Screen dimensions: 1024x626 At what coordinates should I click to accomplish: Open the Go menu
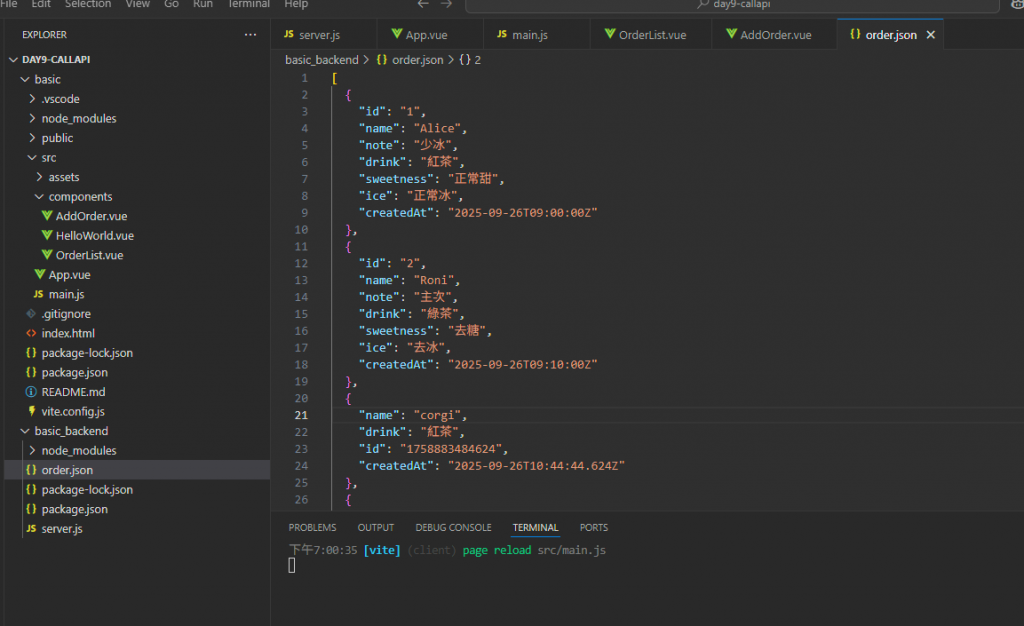coord(171,4)
